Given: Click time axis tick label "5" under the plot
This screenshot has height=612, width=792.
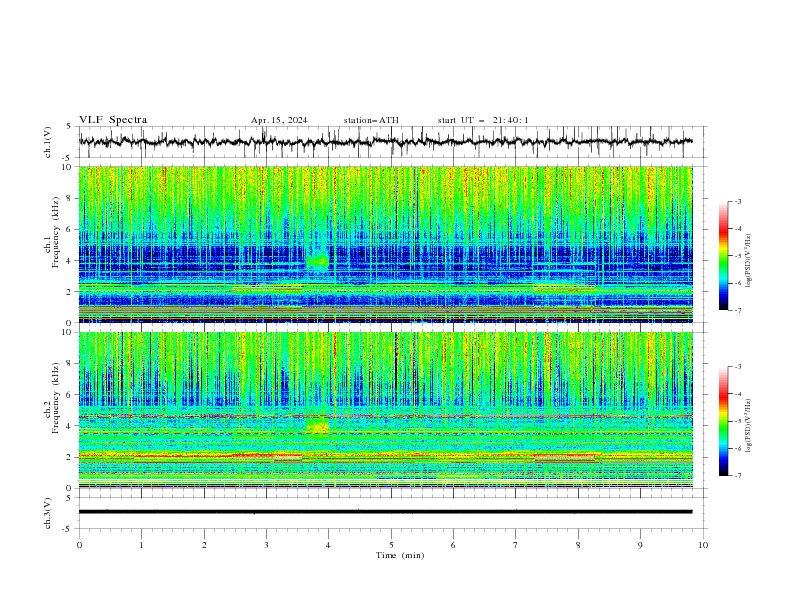Looking at the screenshot, I should 391,545.
